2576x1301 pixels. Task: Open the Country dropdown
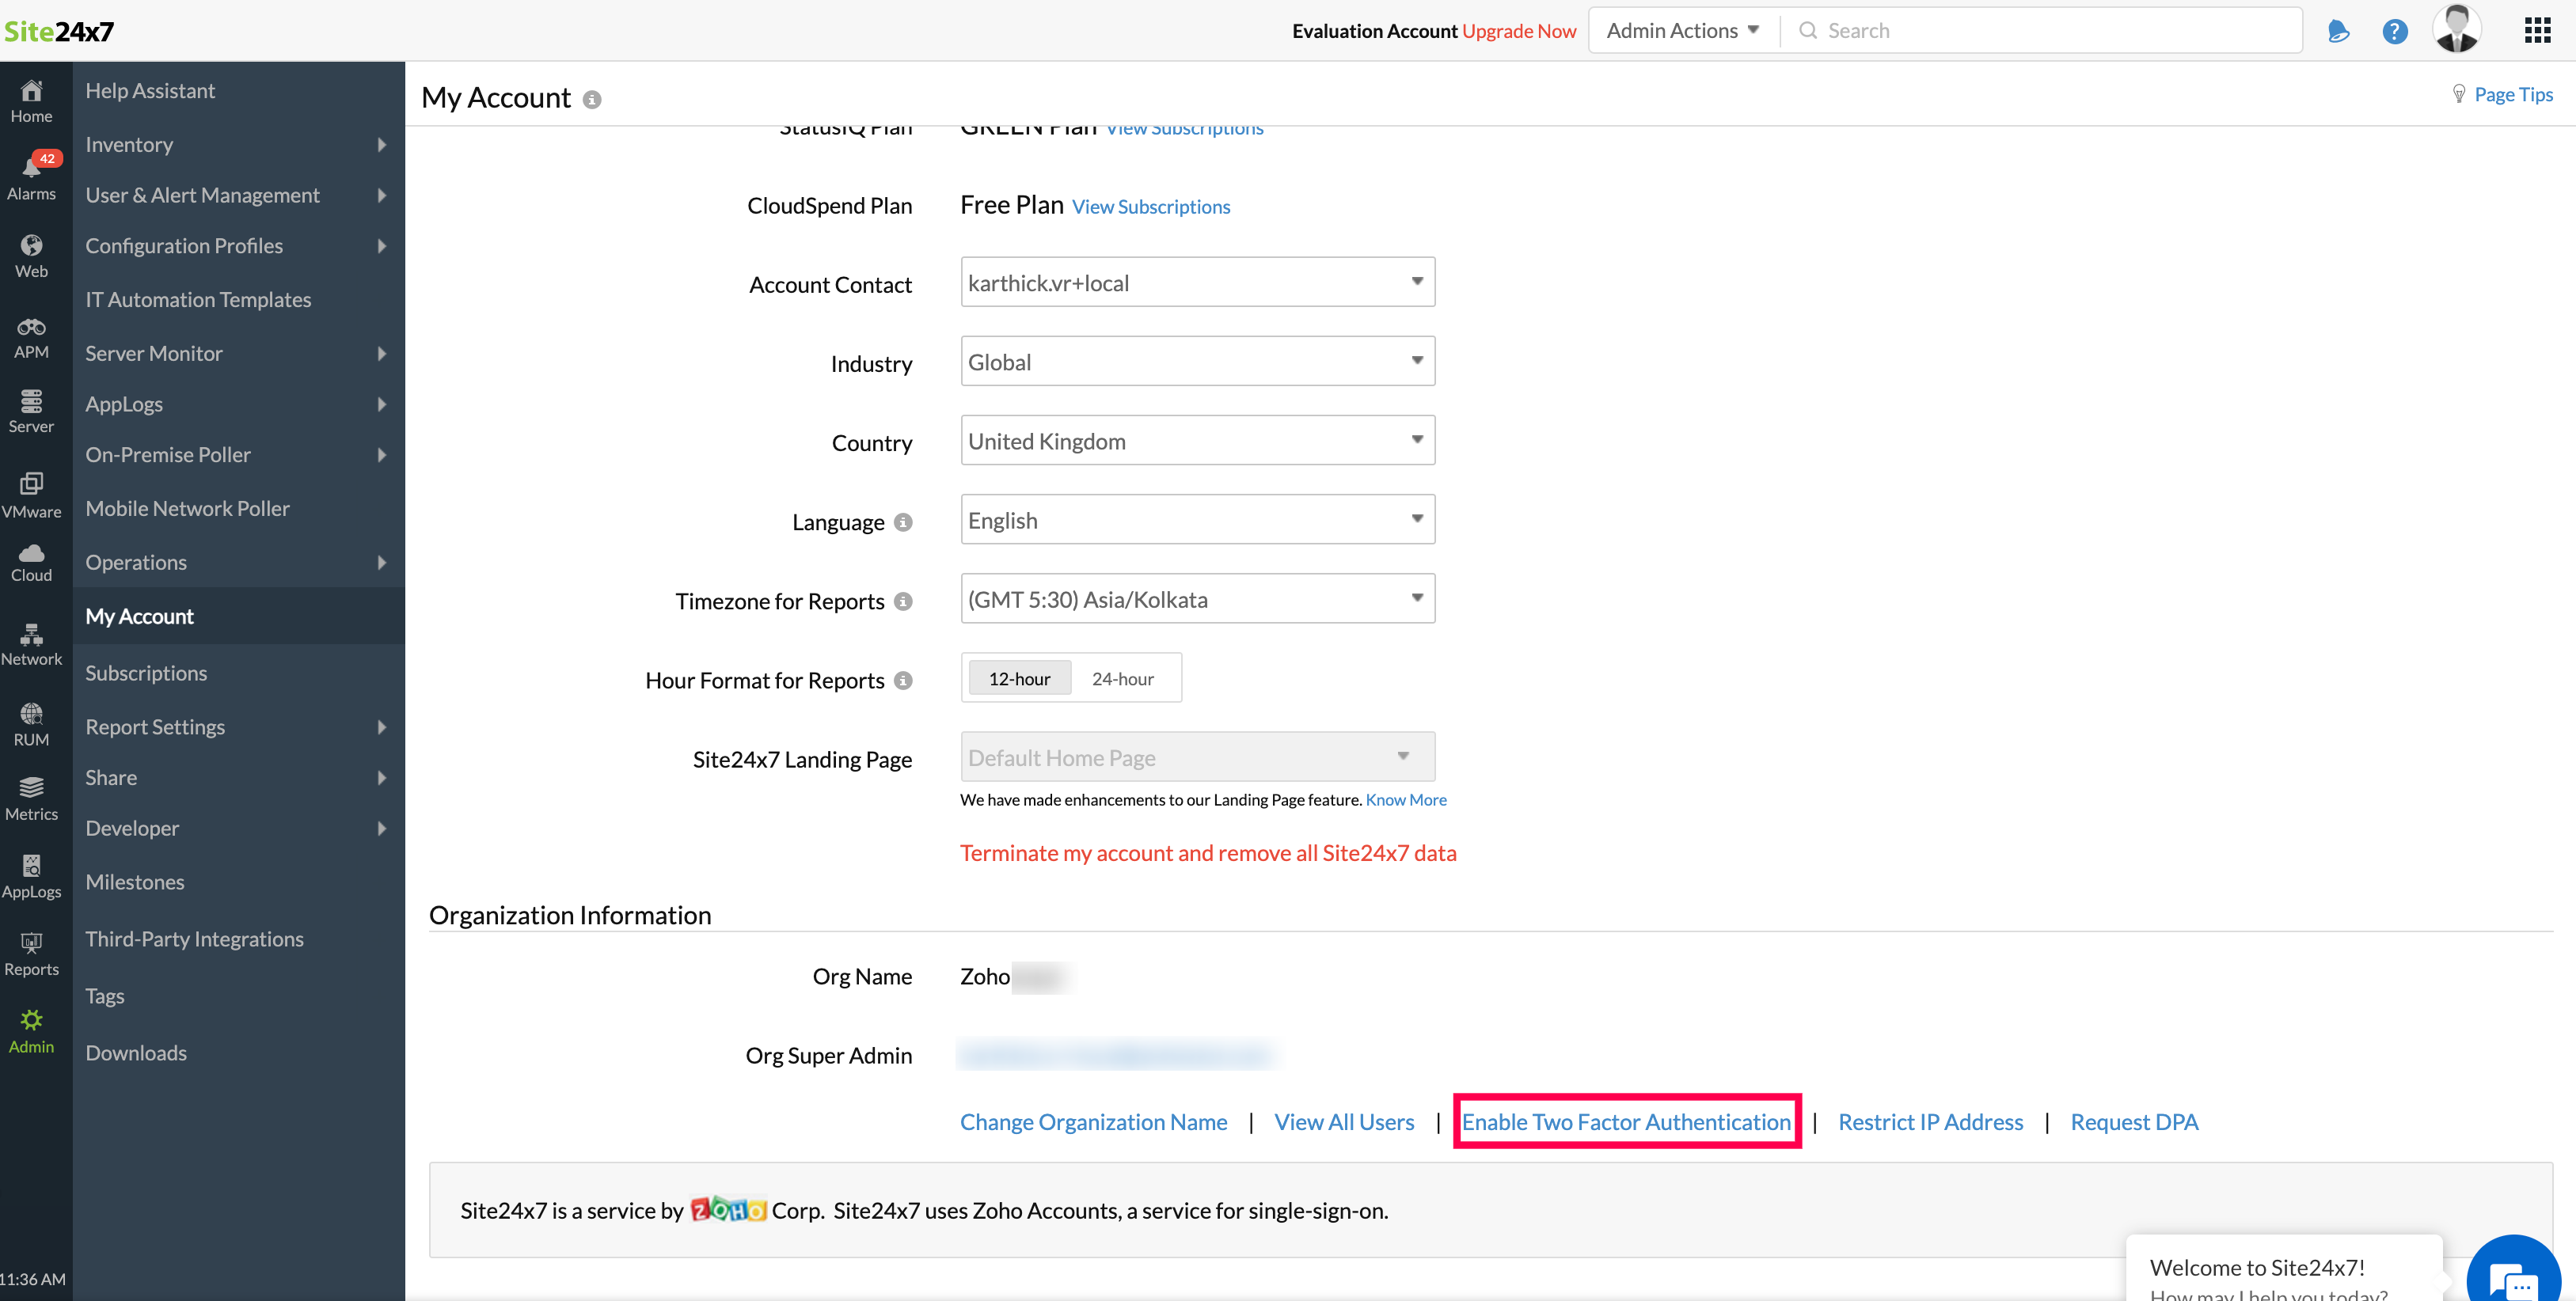click(x=1197, y=441)
